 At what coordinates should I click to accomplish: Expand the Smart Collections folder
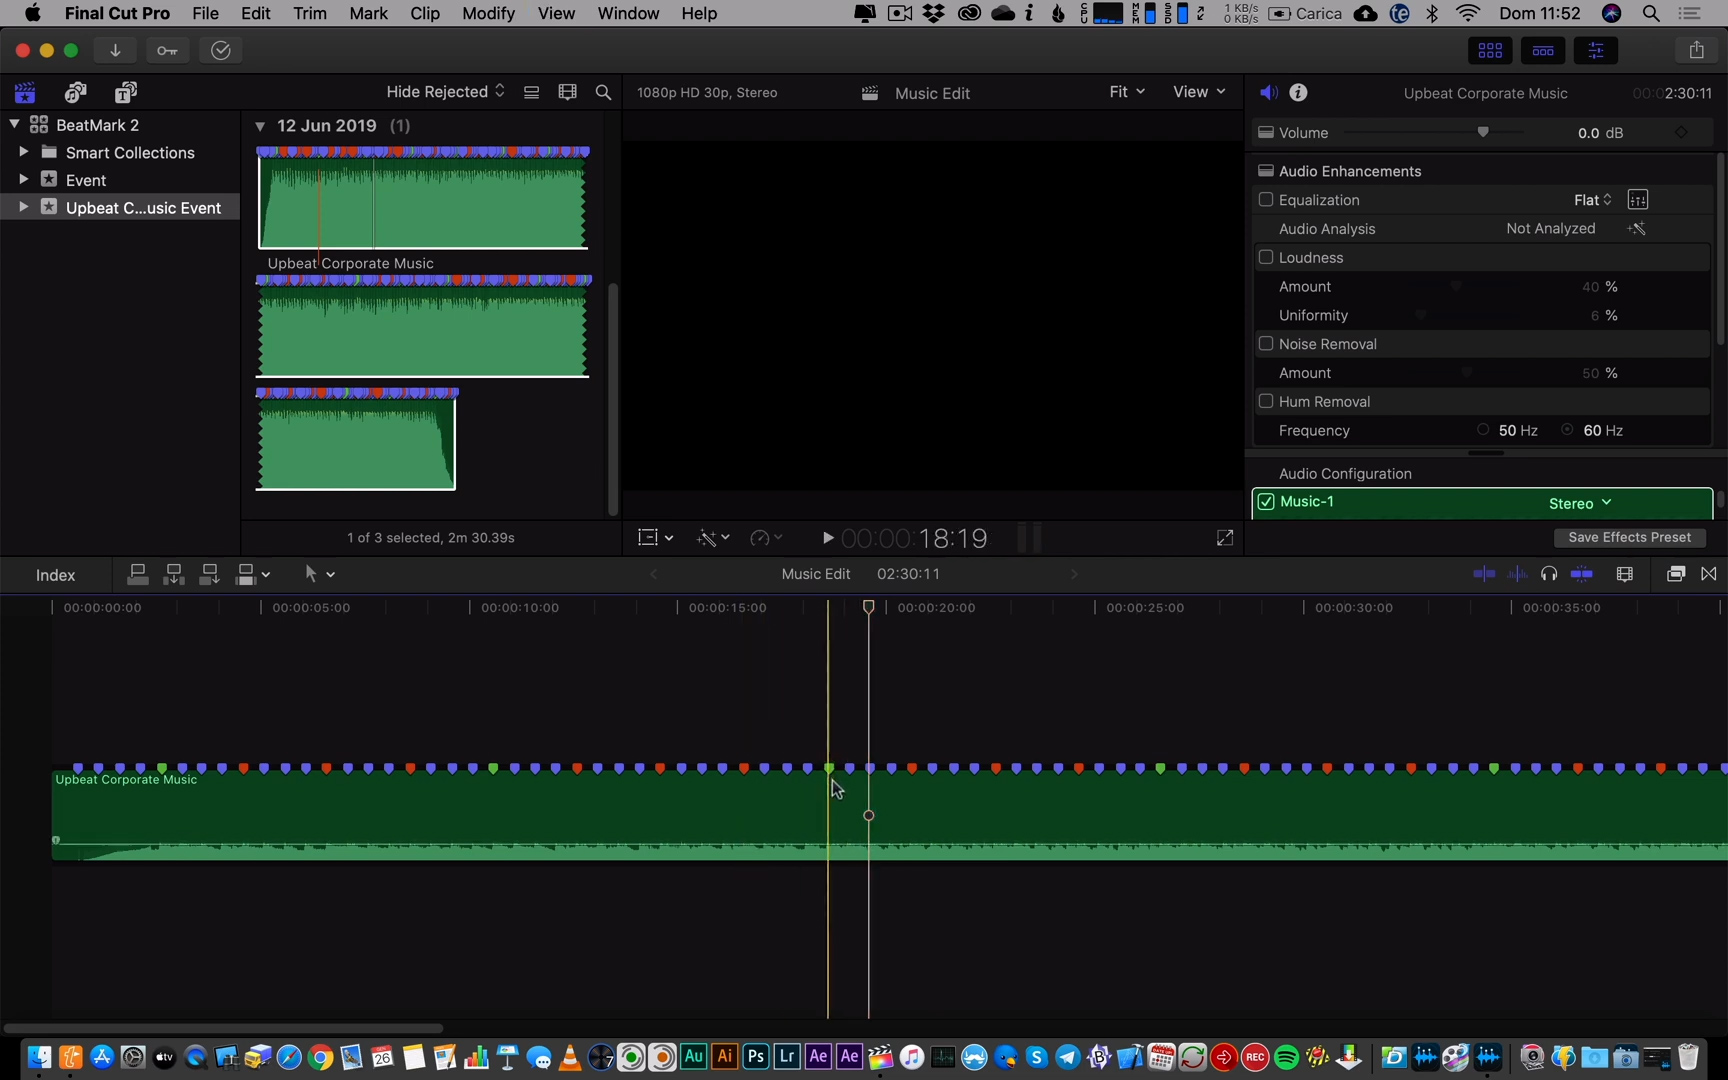(23, 152)
